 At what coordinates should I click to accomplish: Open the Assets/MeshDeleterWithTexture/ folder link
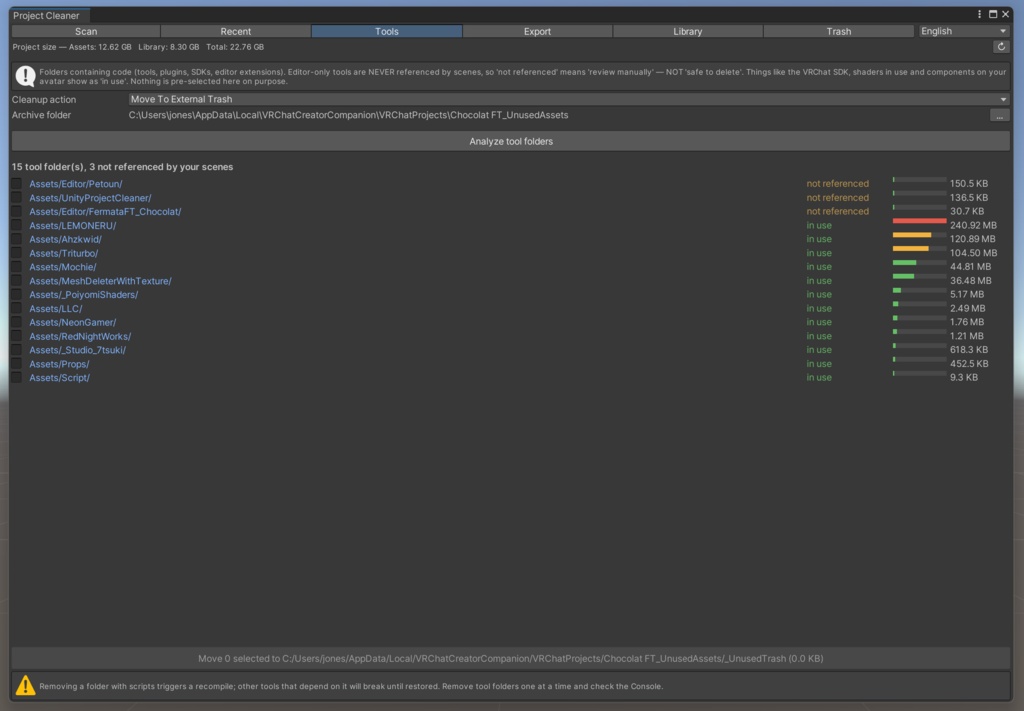click(x=100, y=281)
